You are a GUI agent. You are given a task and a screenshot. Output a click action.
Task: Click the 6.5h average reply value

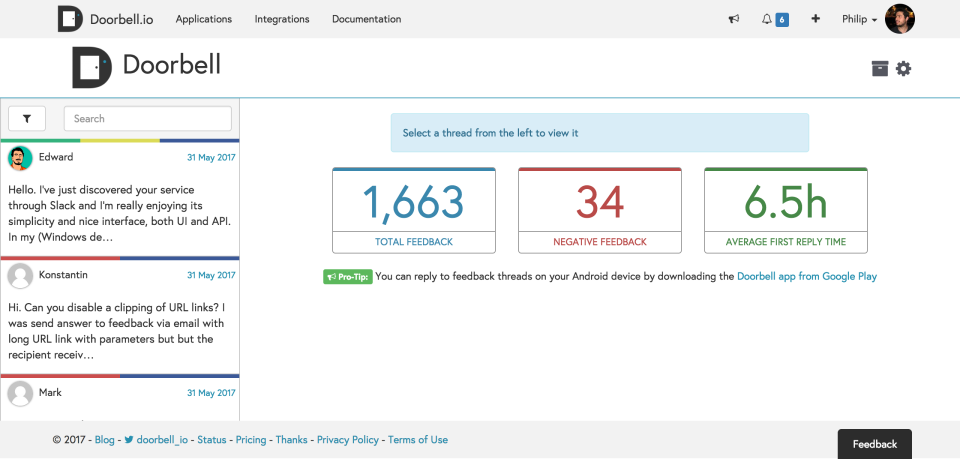(x=786, y=202)
